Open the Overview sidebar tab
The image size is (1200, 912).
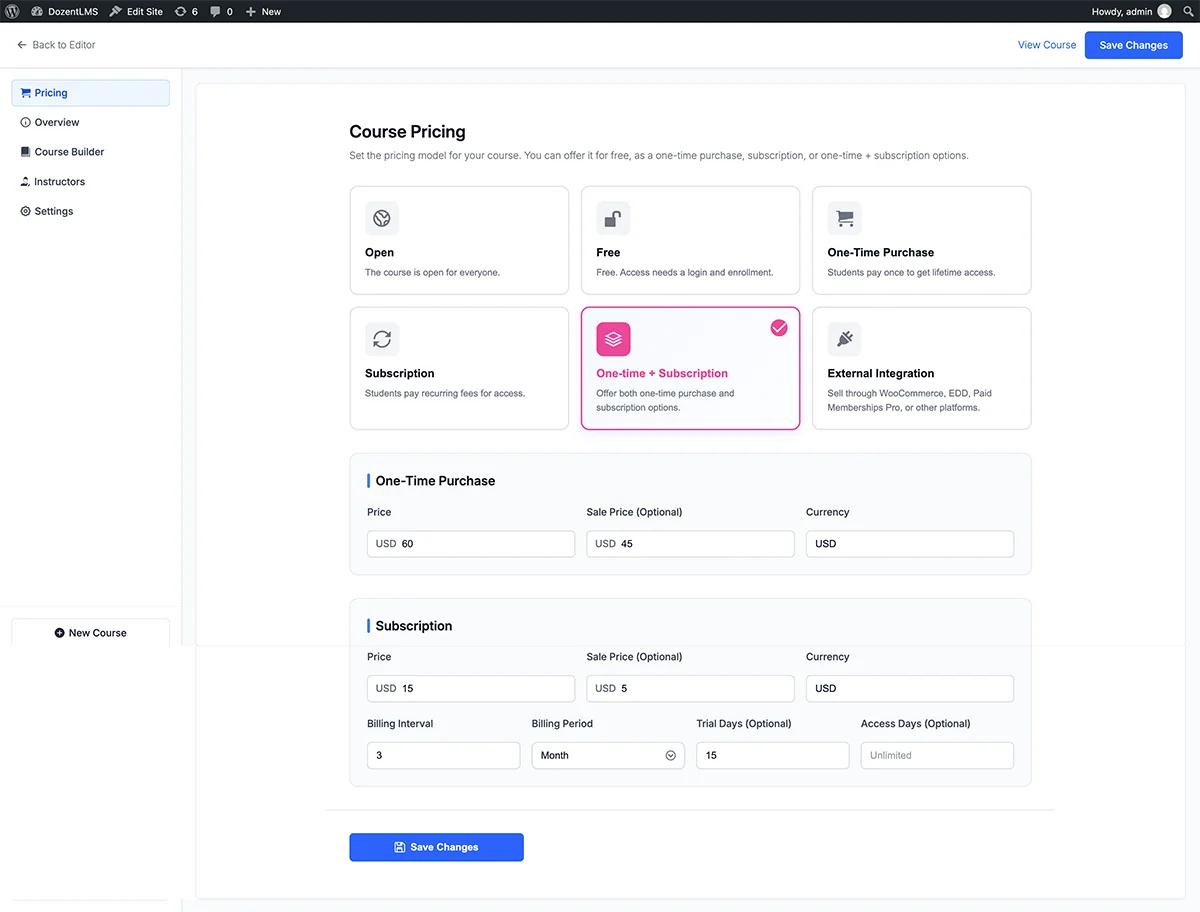click(90, 122)
